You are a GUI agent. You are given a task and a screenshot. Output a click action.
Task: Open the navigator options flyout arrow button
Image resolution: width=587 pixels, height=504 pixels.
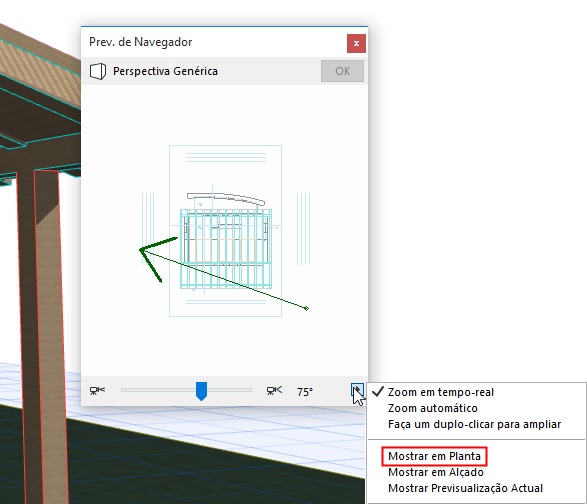click(357, 390)
